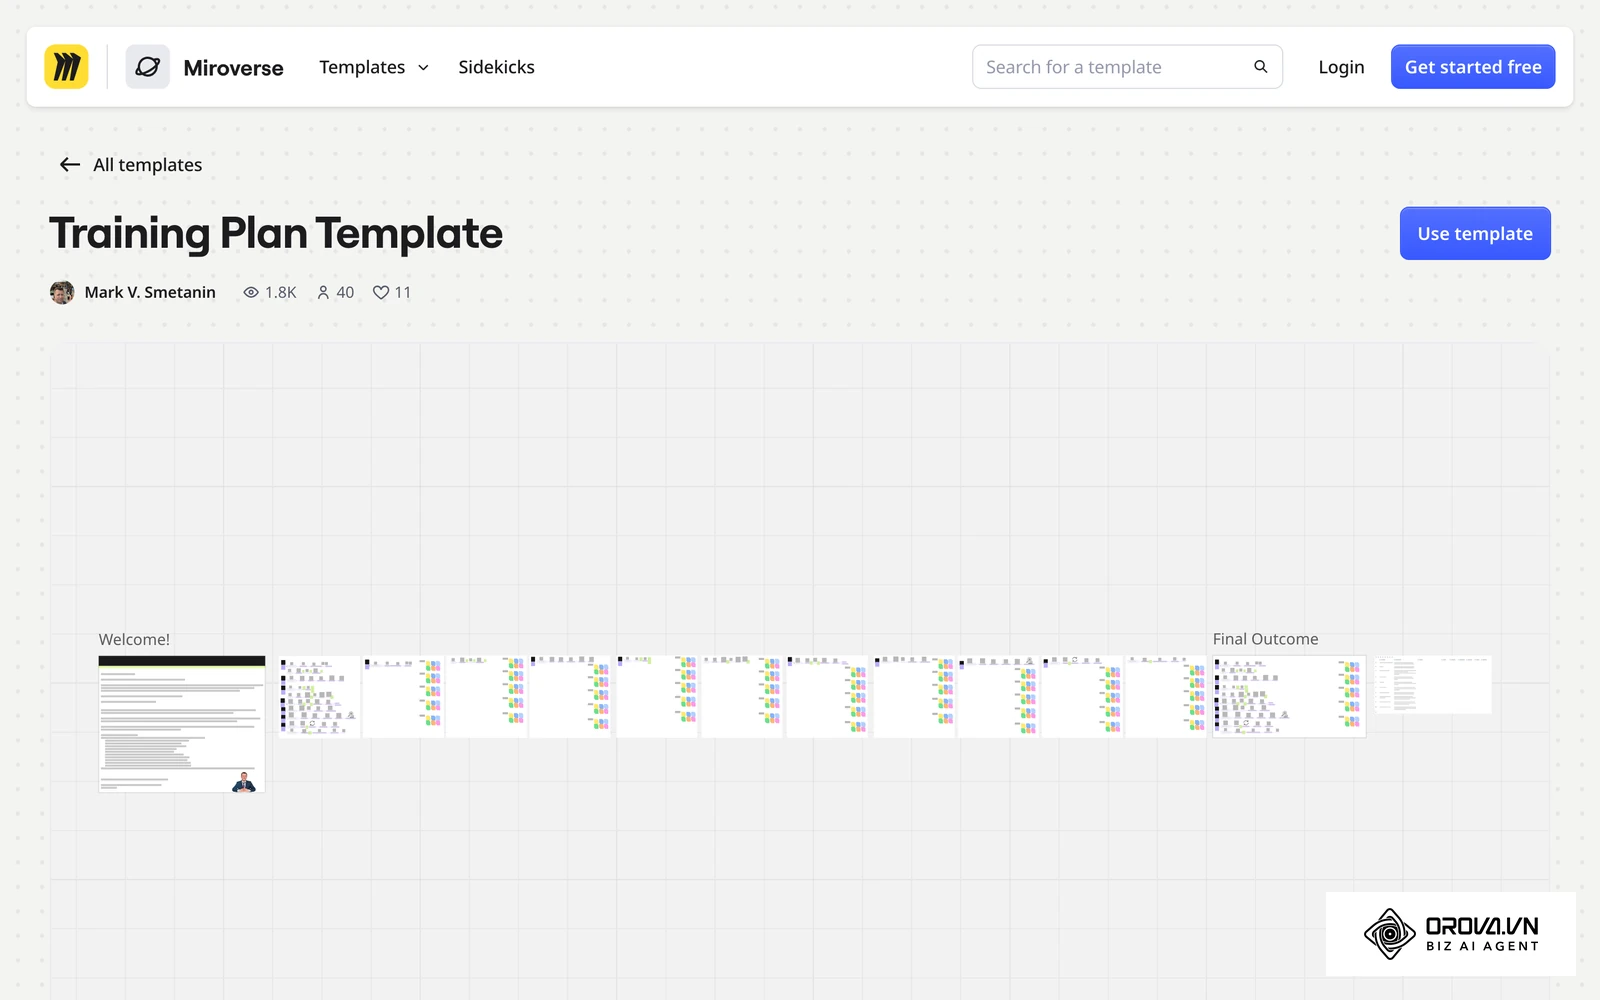Screen dimensions: 1600x1000
Task: Expand the Templates dropdown chevron
Action: tap(423, 68)
